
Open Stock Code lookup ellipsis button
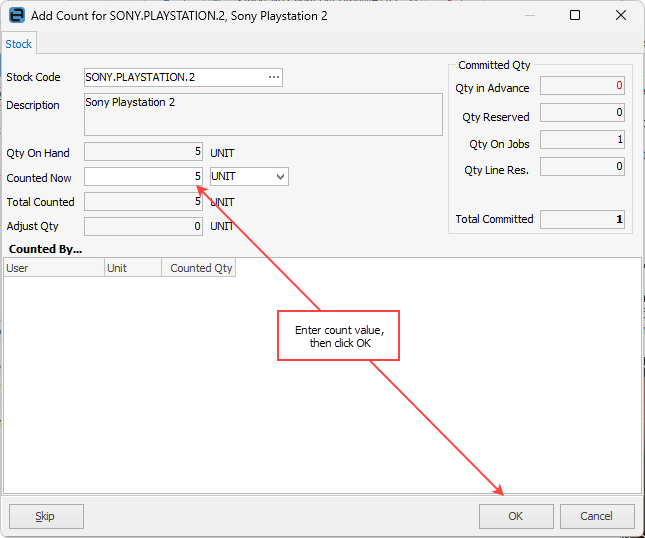click(x=274, y=77)
